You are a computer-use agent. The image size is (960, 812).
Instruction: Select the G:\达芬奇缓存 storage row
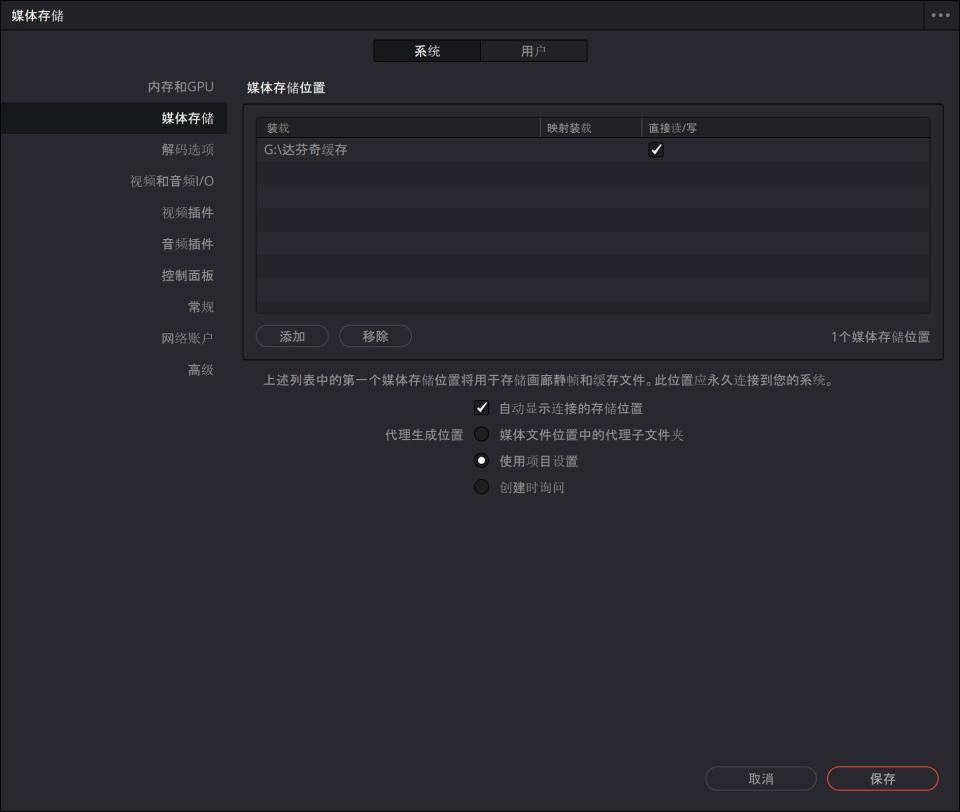[593, 150]
